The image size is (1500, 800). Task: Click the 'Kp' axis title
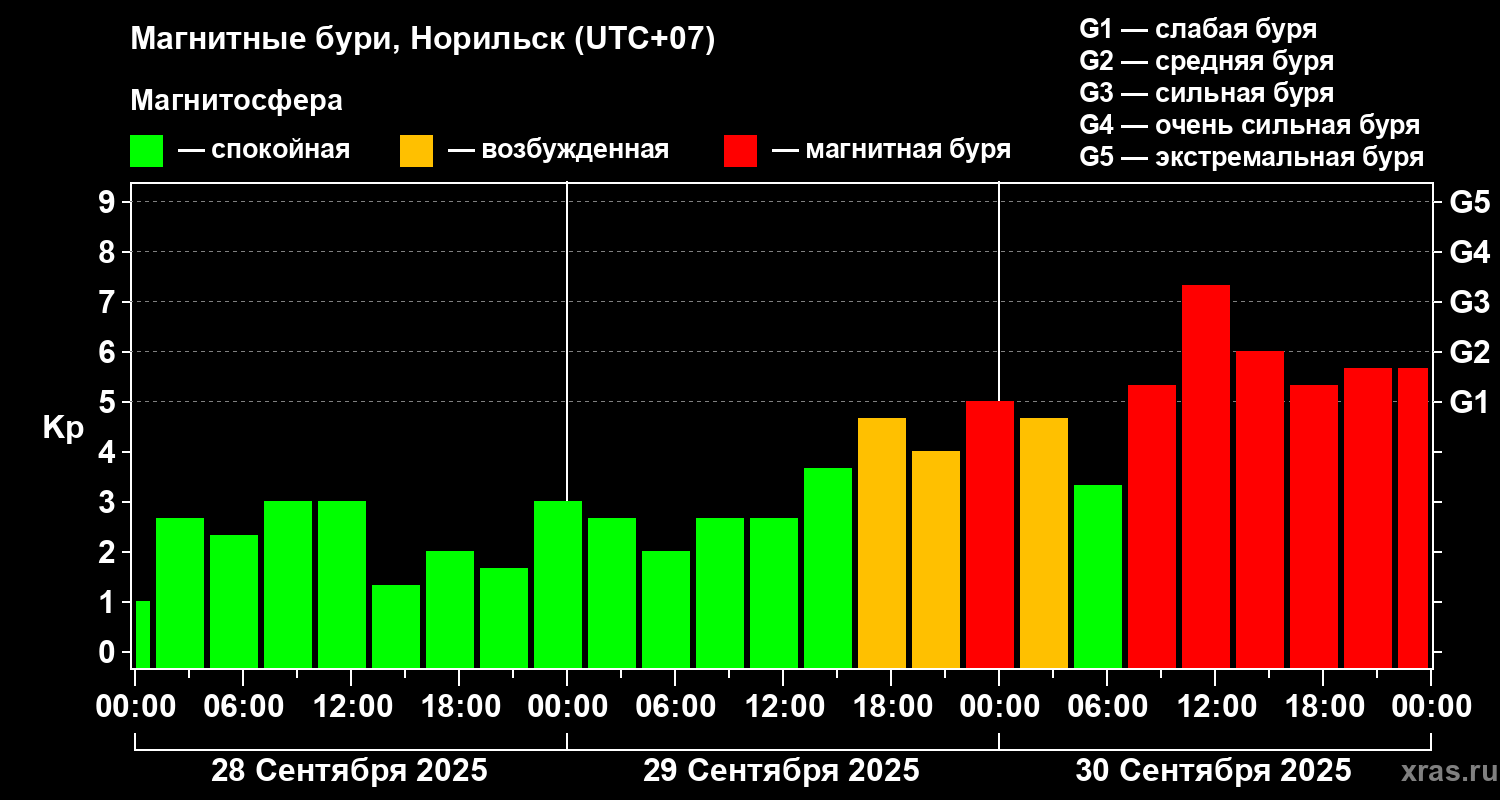(63, 427)
